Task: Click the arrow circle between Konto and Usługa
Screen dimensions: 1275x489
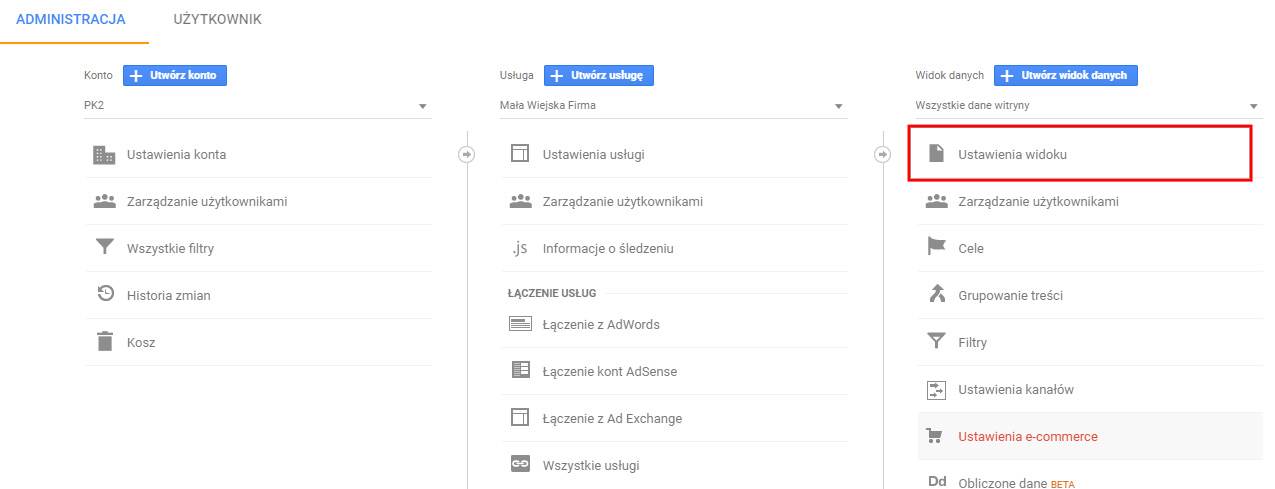Action: 466,154
